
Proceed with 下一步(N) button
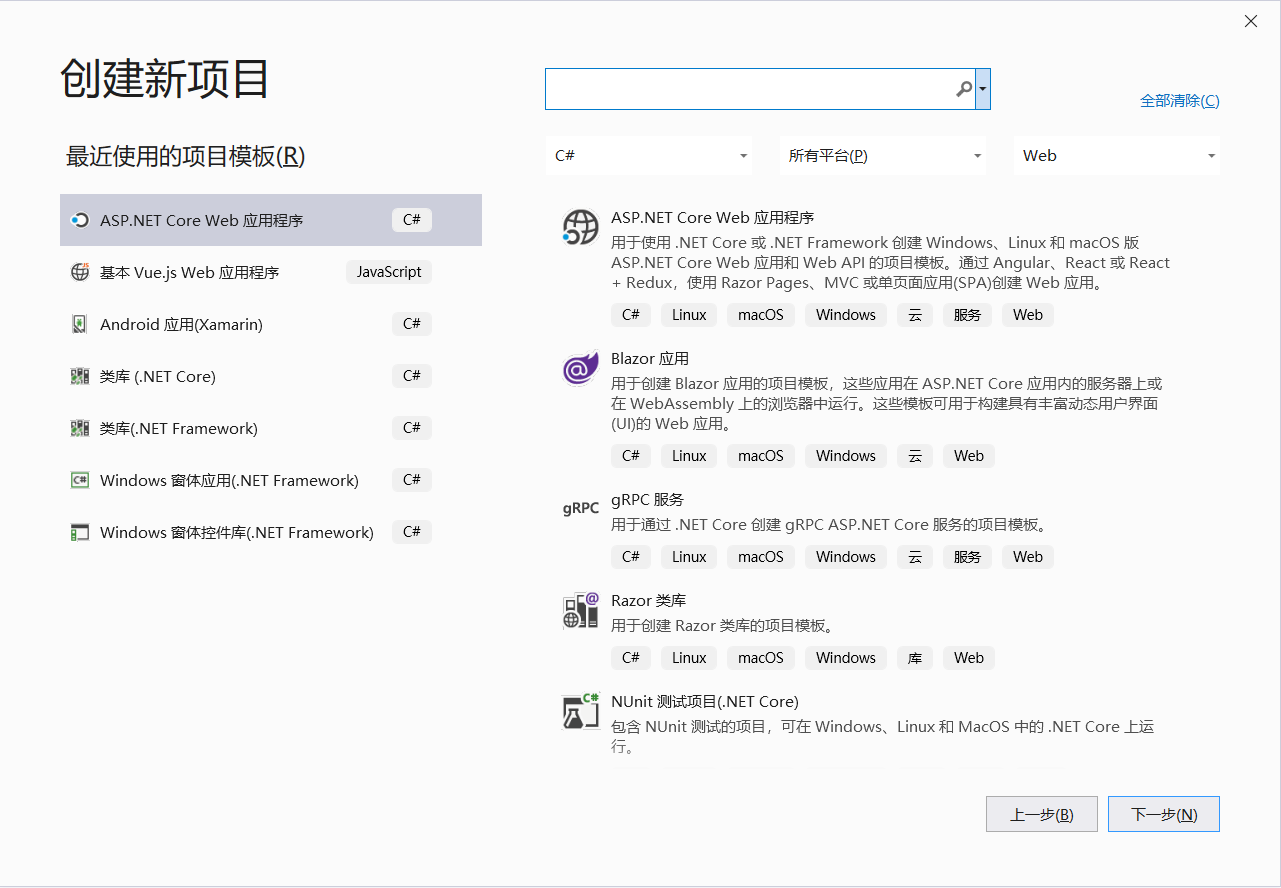[x=1164, y=814]
